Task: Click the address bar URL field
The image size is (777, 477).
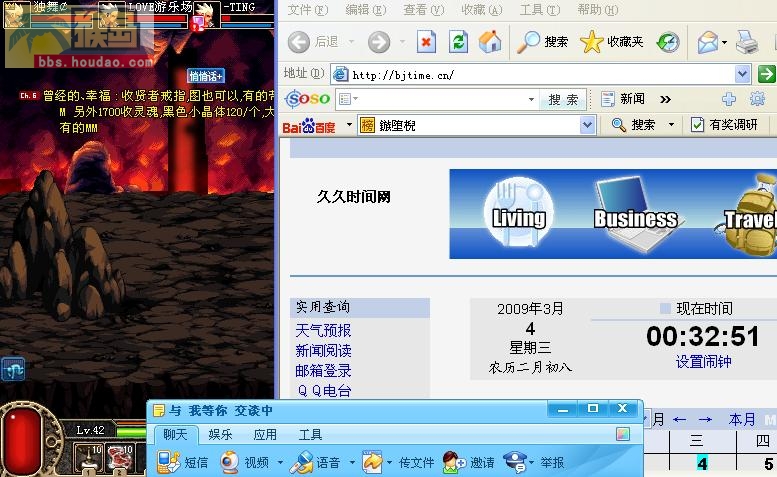Action: pos(542,75)
